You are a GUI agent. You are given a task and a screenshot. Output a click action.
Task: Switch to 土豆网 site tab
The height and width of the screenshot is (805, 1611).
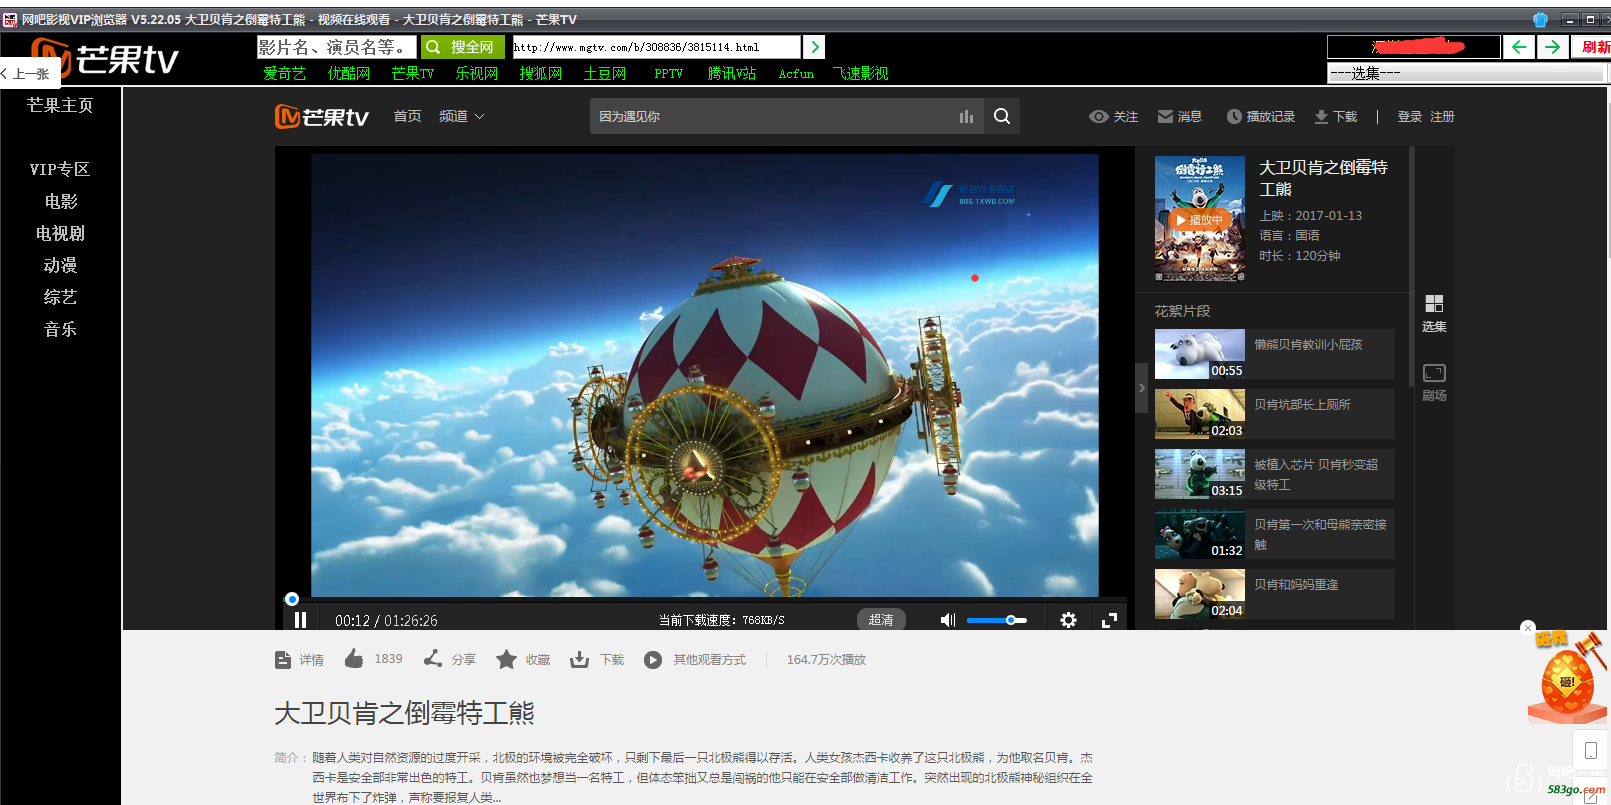[x=605, y=73]
